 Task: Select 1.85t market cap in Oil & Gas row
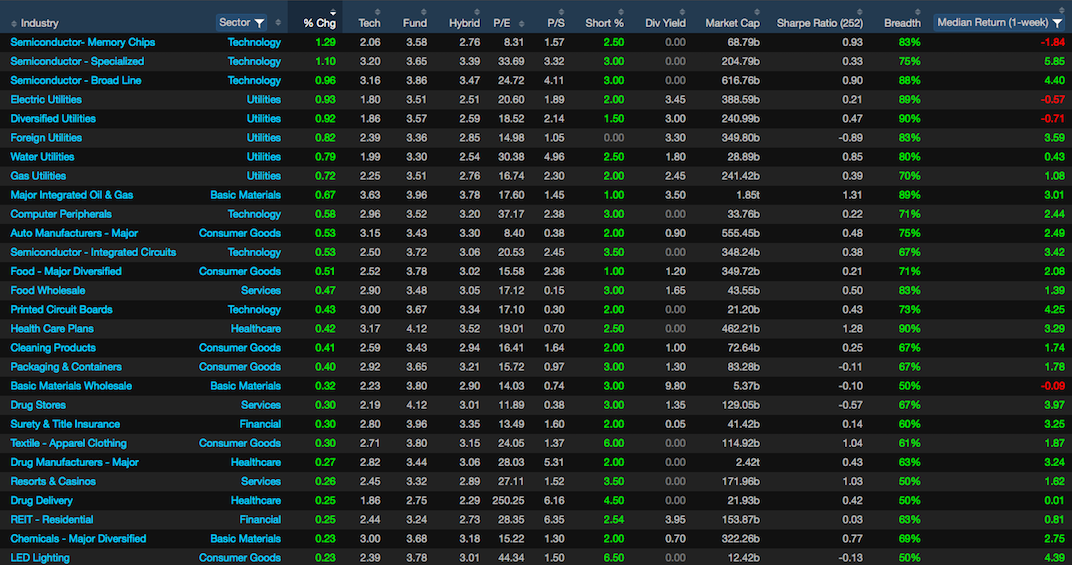[x=747, y=196]
